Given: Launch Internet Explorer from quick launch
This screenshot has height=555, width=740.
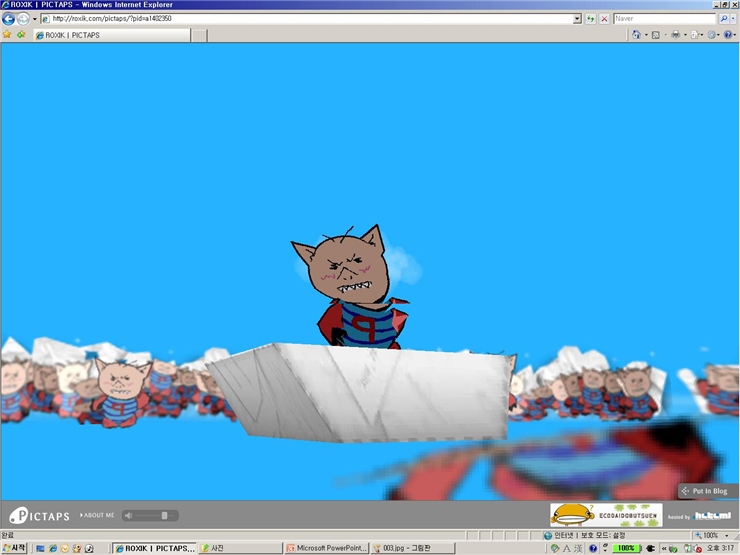Looking at the screenshot, I should pos(53,548).
